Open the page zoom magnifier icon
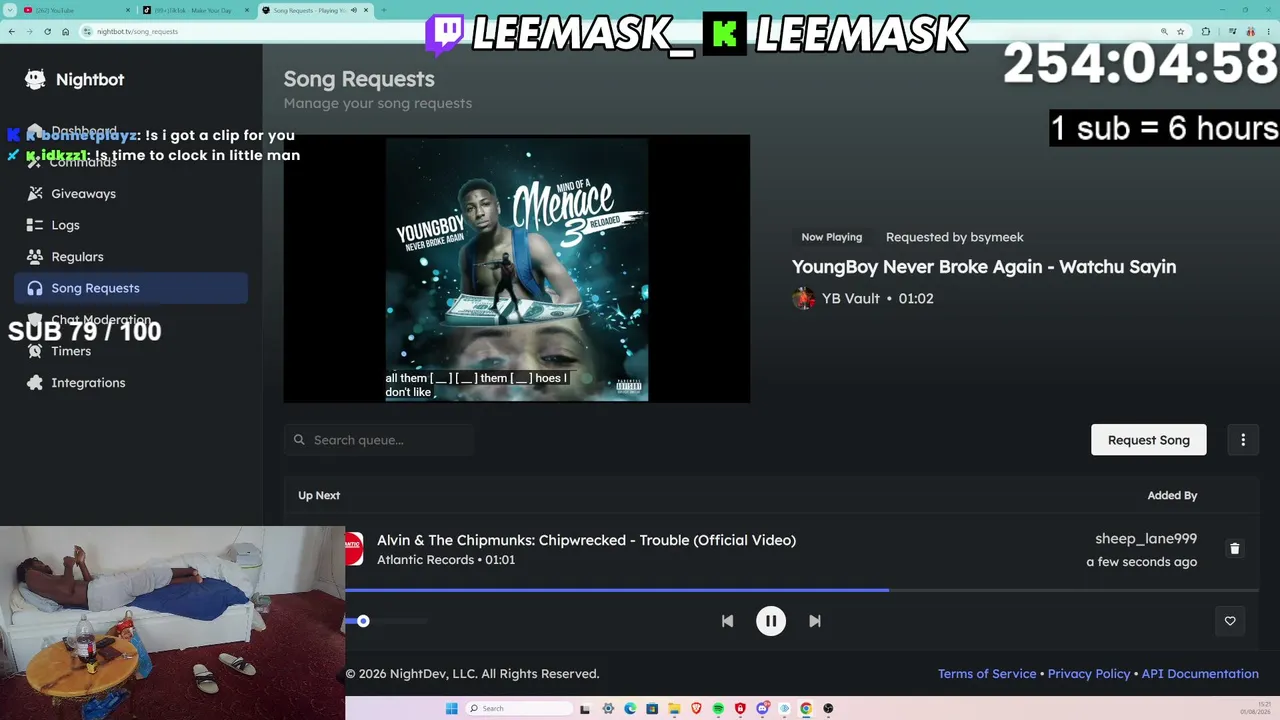This screenshot has width=1280, height=720. (x=1165, y=31)
